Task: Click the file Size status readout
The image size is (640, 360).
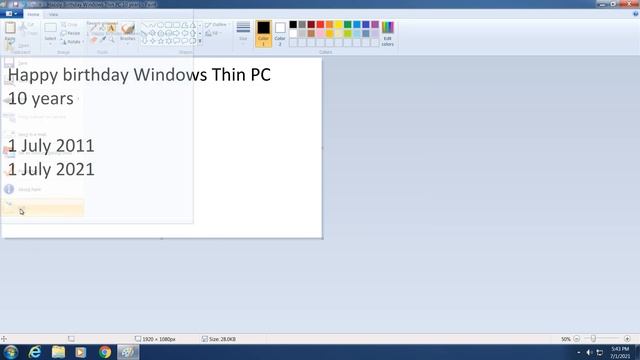Action: [x=219, y=339]
